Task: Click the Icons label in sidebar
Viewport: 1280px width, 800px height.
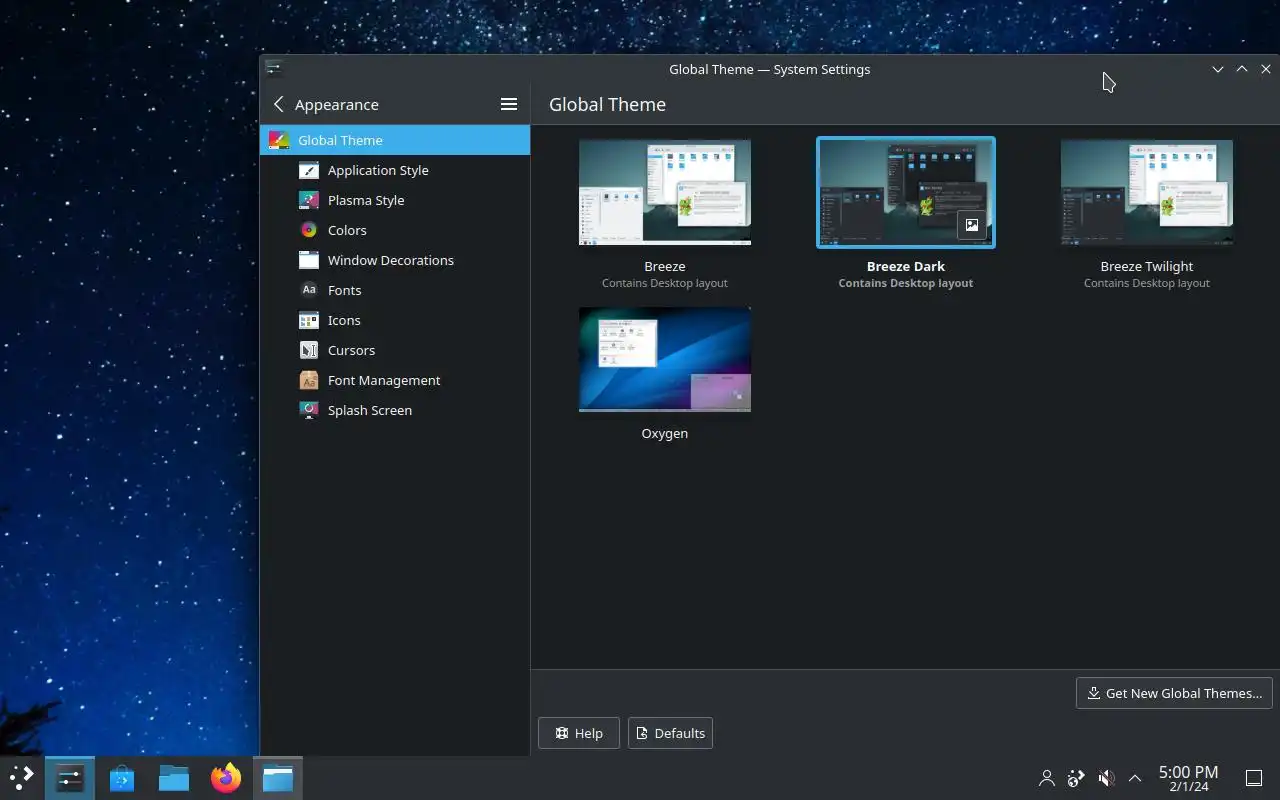Action: 344,320
